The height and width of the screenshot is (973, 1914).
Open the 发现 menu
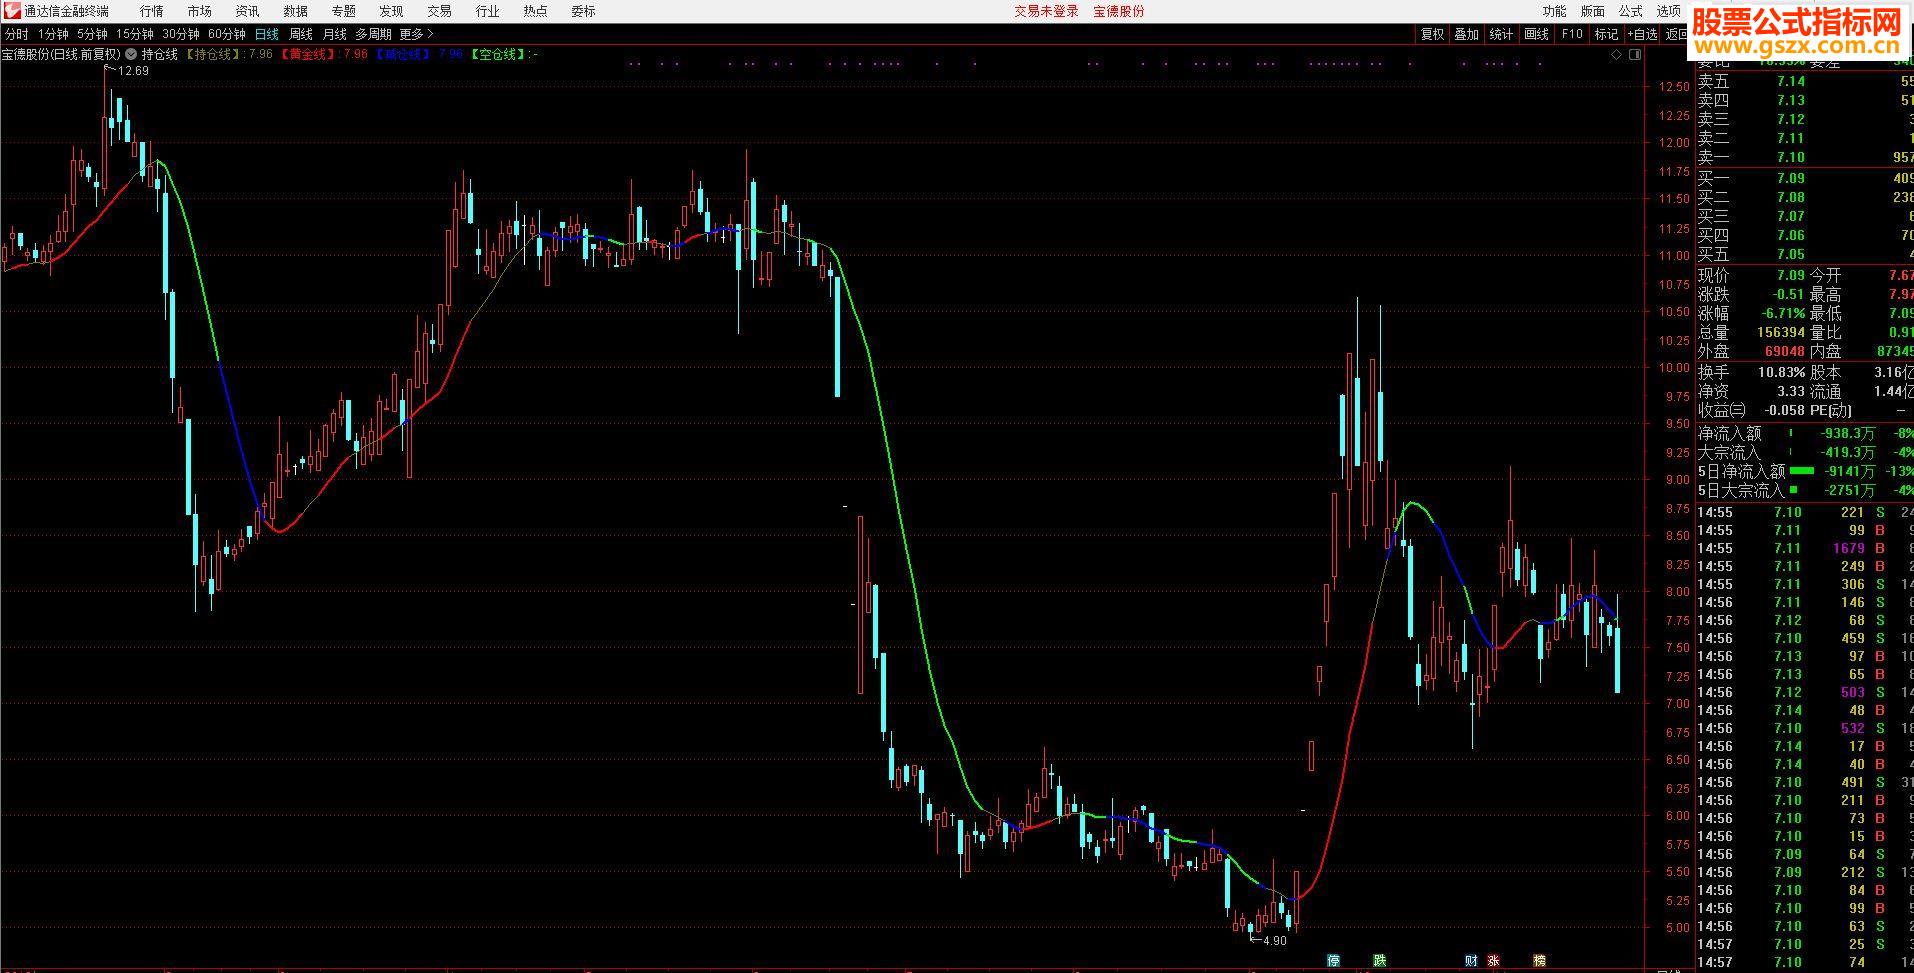point(392,11)
